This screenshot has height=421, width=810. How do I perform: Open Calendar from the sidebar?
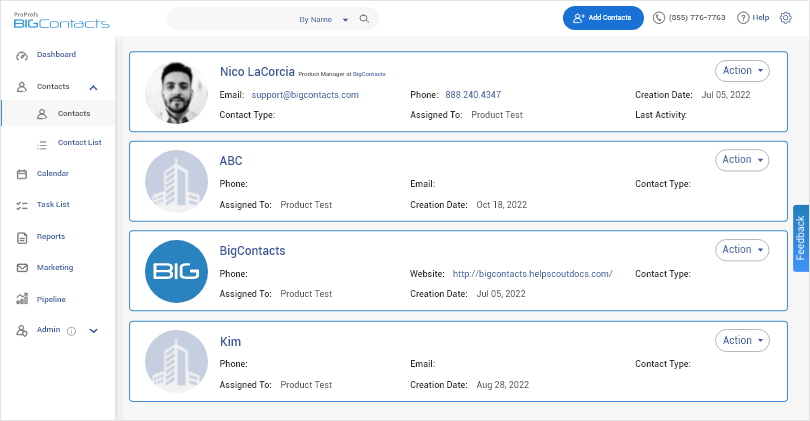[x=53, y=174]
